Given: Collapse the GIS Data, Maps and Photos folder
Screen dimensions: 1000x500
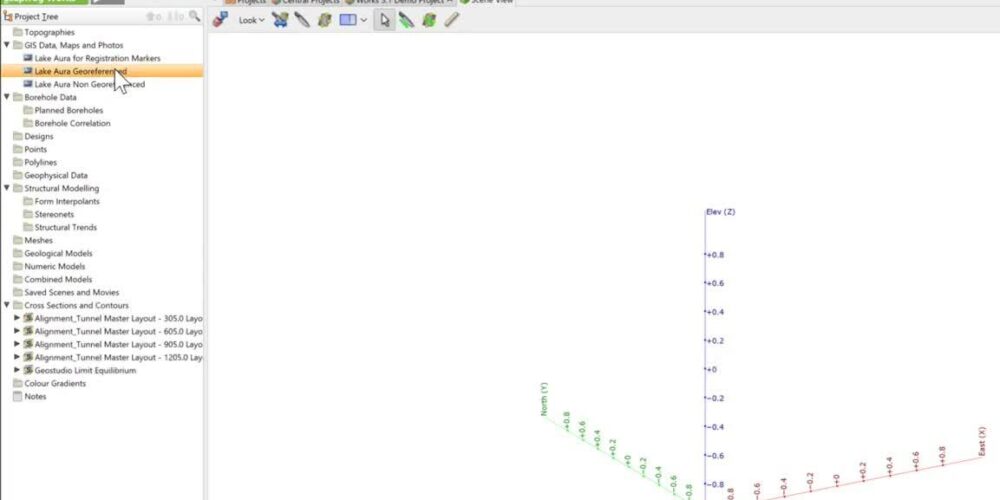Looking at the screenshot, I should [x=7, y=45].
